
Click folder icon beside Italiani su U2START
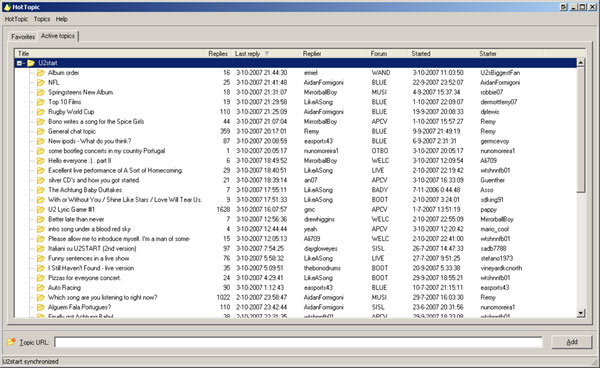[x=41, y=249]
